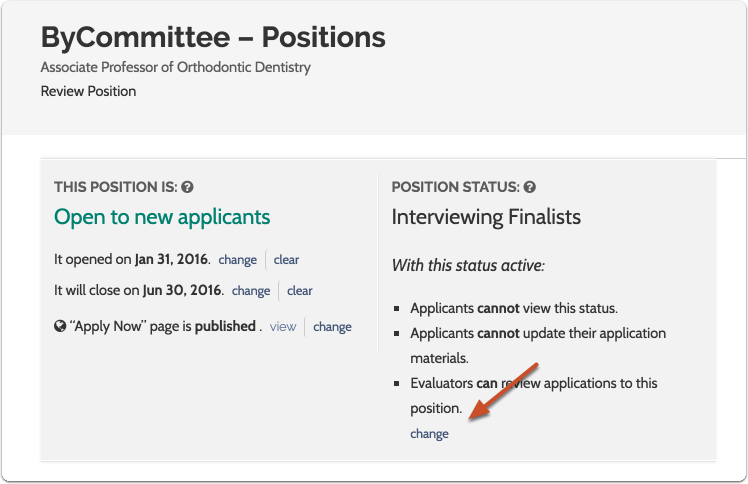Click help icon next to THIS POSITION IS

click(187, 187)
